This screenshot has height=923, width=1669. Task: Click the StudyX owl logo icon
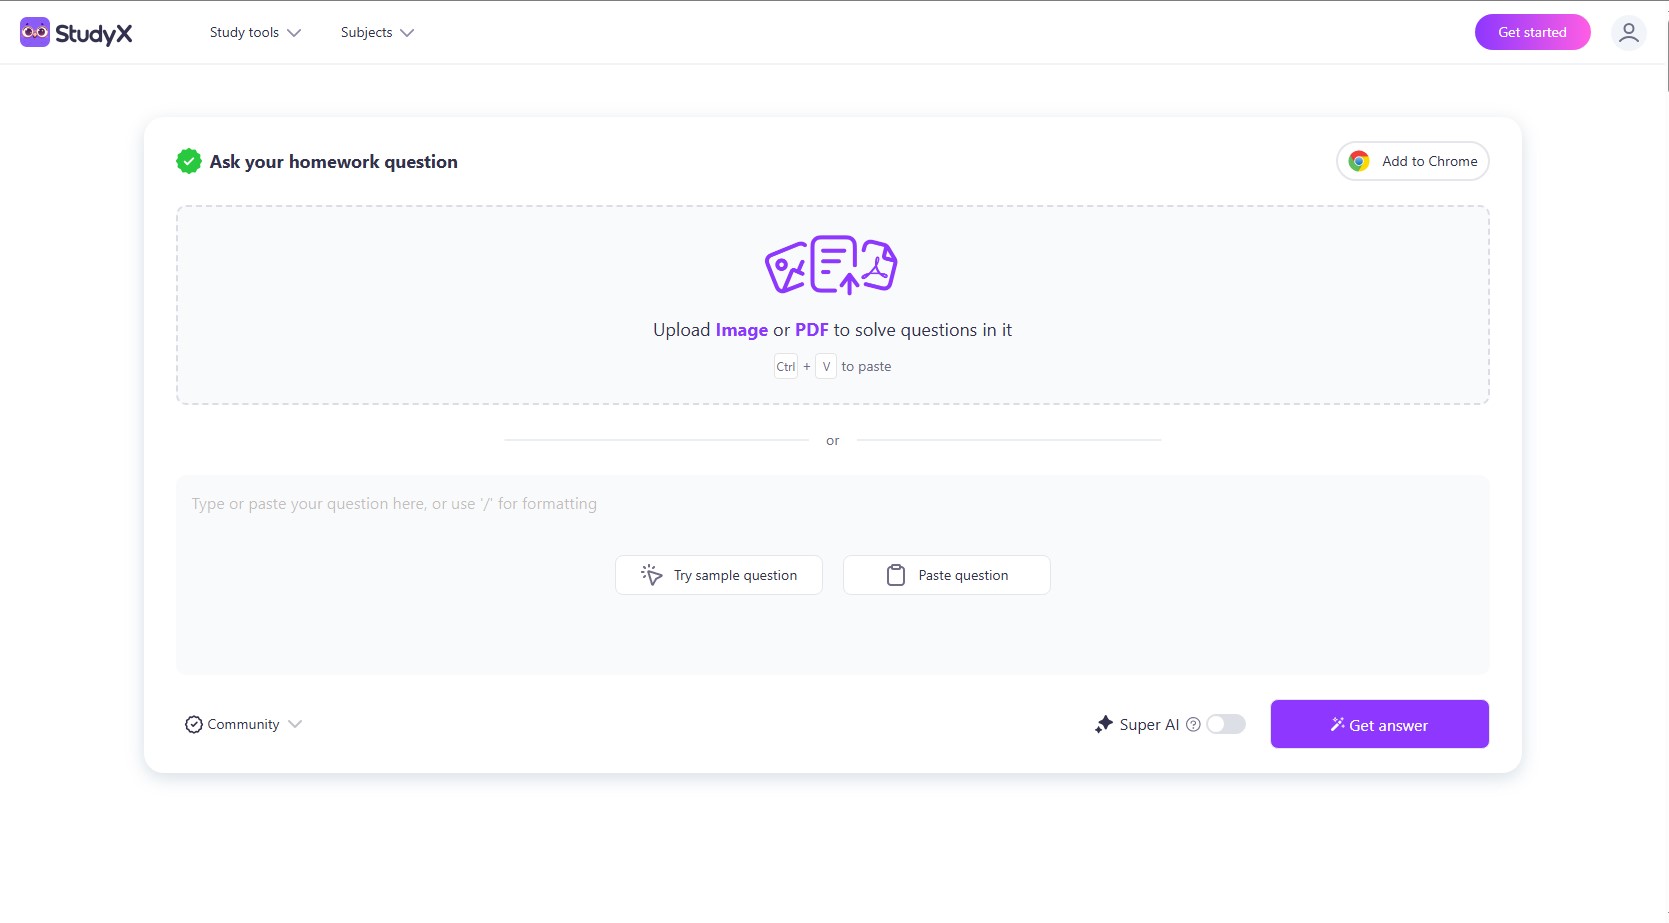click(x=35, y=32)
